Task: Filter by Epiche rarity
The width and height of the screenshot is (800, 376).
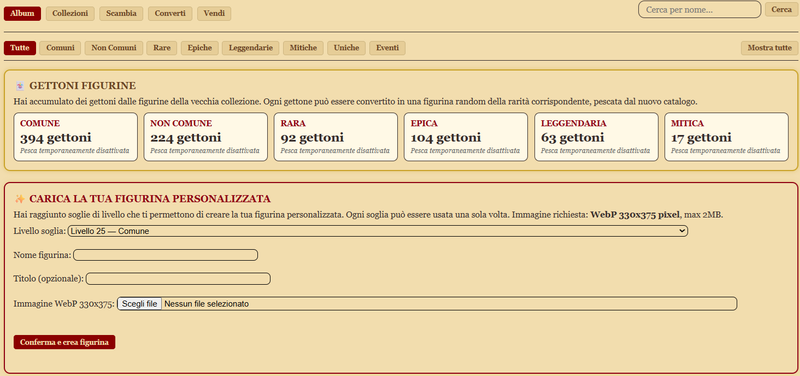Action: point(199,48)
